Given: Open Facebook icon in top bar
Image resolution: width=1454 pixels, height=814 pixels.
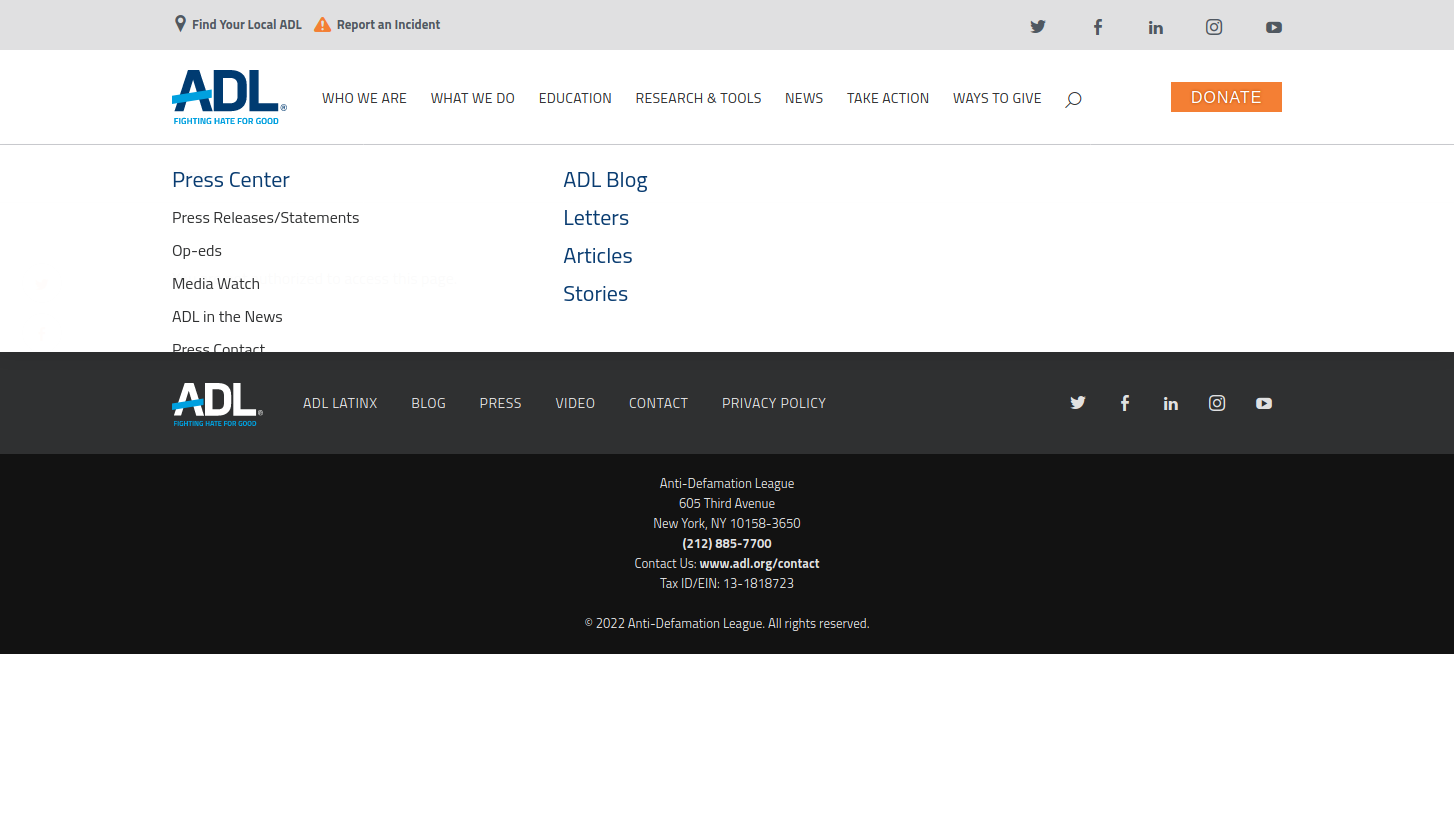Looking at the screenshot, I should [1097, 27].
